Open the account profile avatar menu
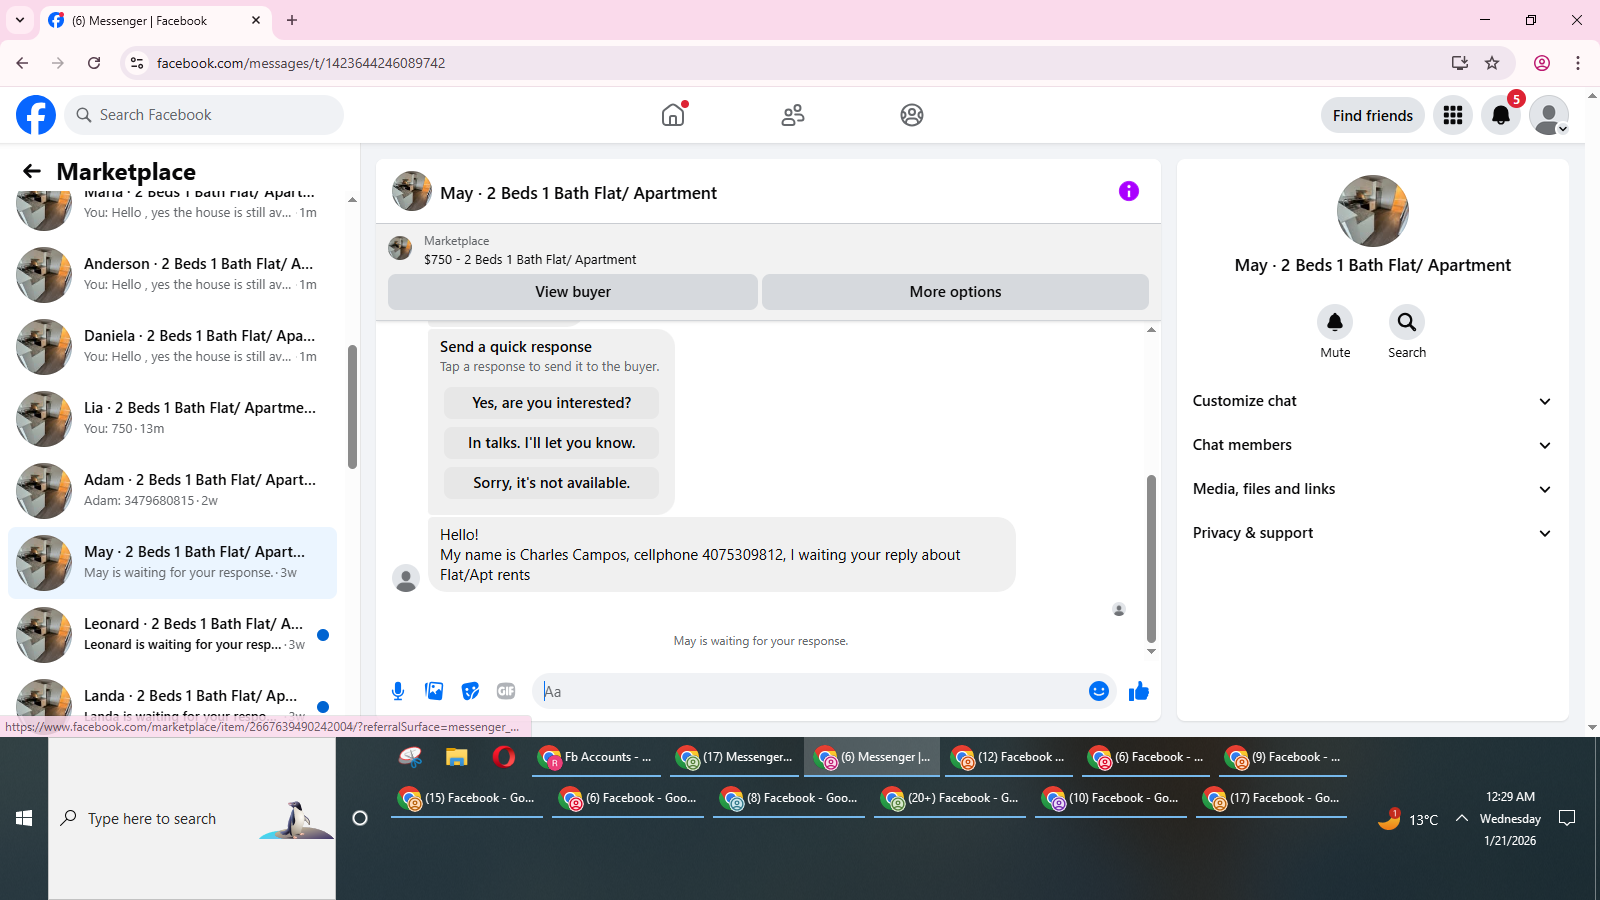Screen dimensions: 1600x900 tap(1549, 115)
